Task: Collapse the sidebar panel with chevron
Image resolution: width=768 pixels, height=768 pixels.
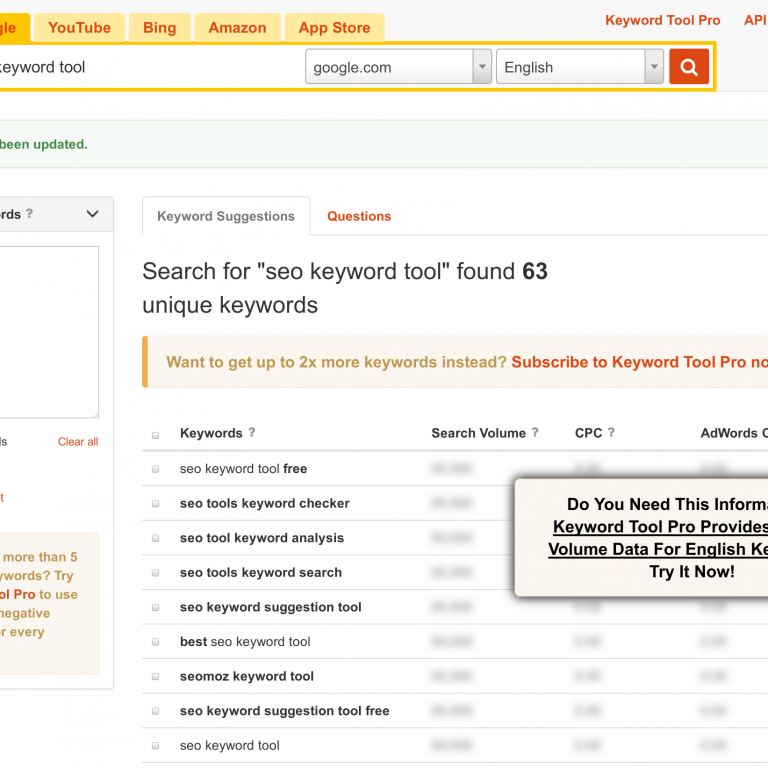Action: click(x=93, y=214)
